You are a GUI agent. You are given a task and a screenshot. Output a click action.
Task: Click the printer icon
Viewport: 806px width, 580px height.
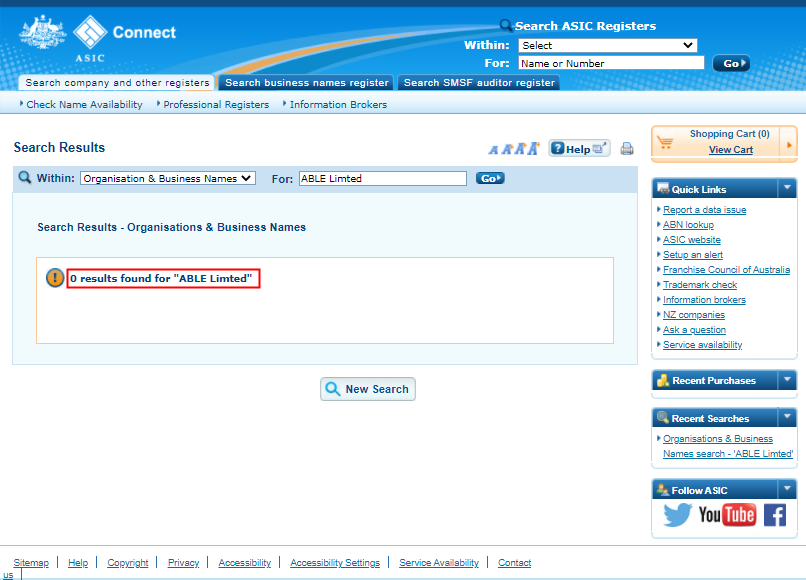tap(627, 149)
